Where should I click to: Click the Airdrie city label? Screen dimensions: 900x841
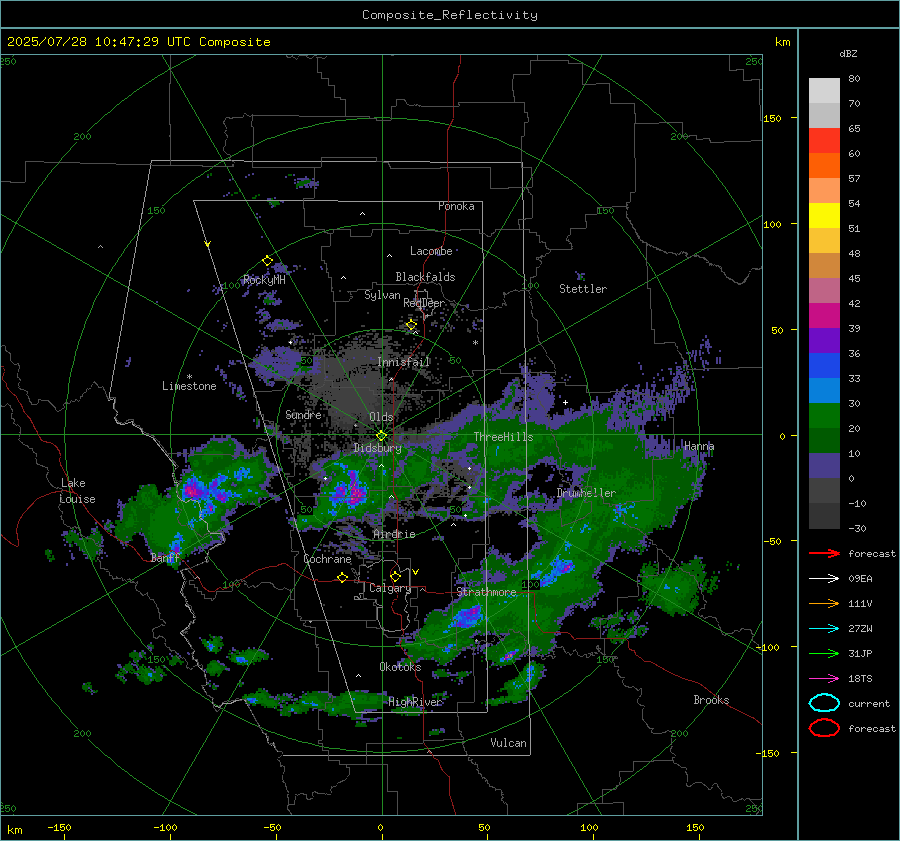point(394,534)
